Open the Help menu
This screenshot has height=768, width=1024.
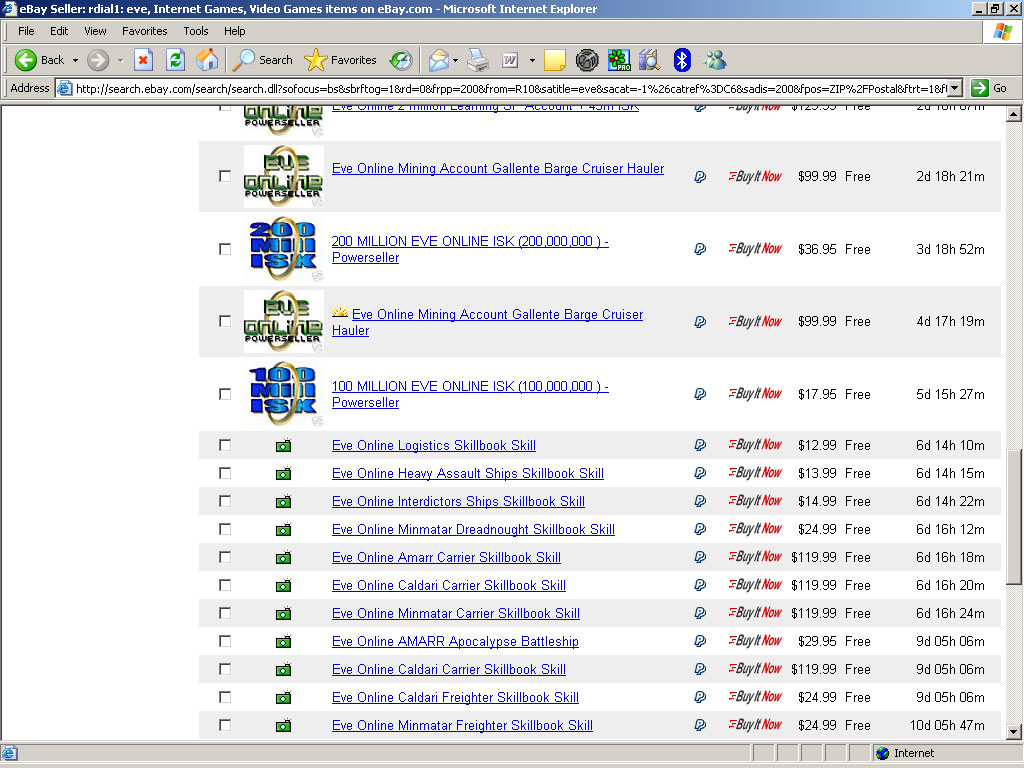click(234, 31)
